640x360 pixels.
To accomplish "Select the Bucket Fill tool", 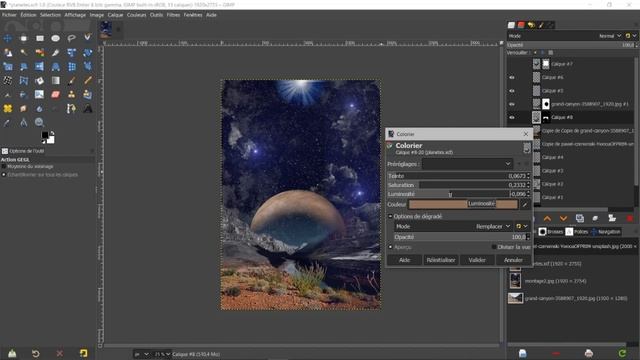I will click(x=40, y=80).
